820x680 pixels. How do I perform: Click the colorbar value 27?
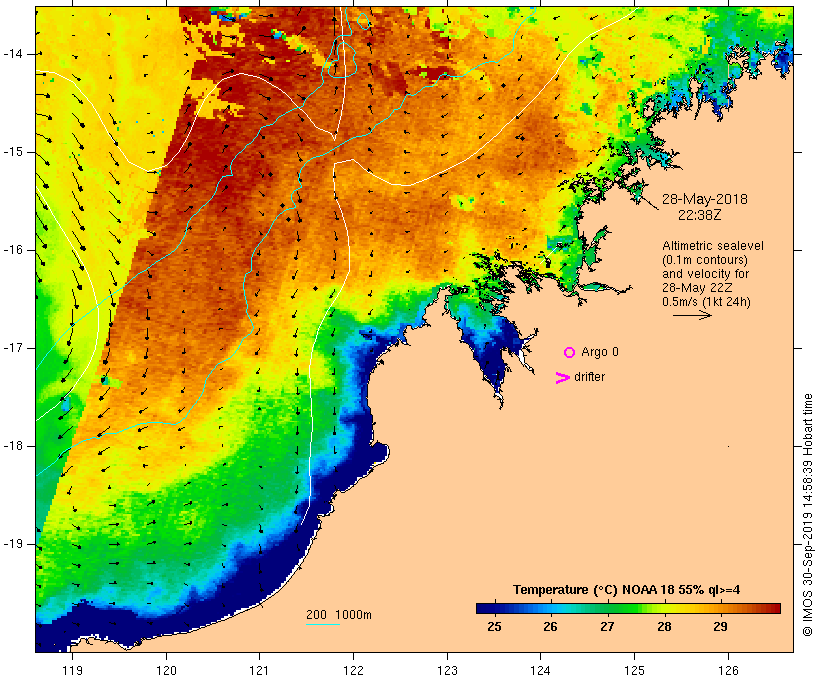(x=607, y=626)
